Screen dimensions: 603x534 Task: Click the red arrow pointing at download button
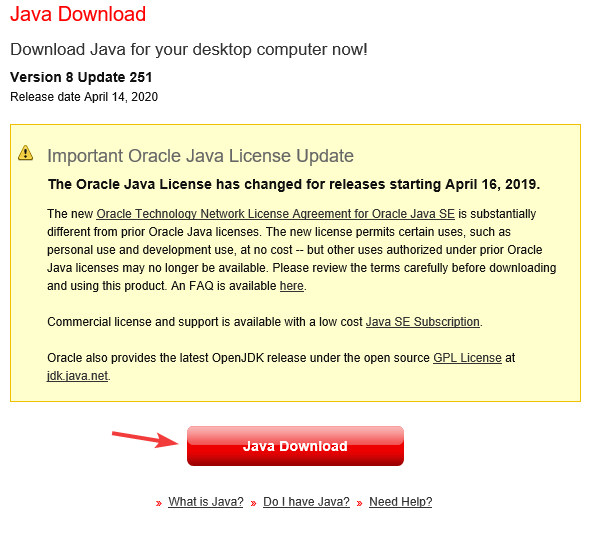tap(145, 439)
